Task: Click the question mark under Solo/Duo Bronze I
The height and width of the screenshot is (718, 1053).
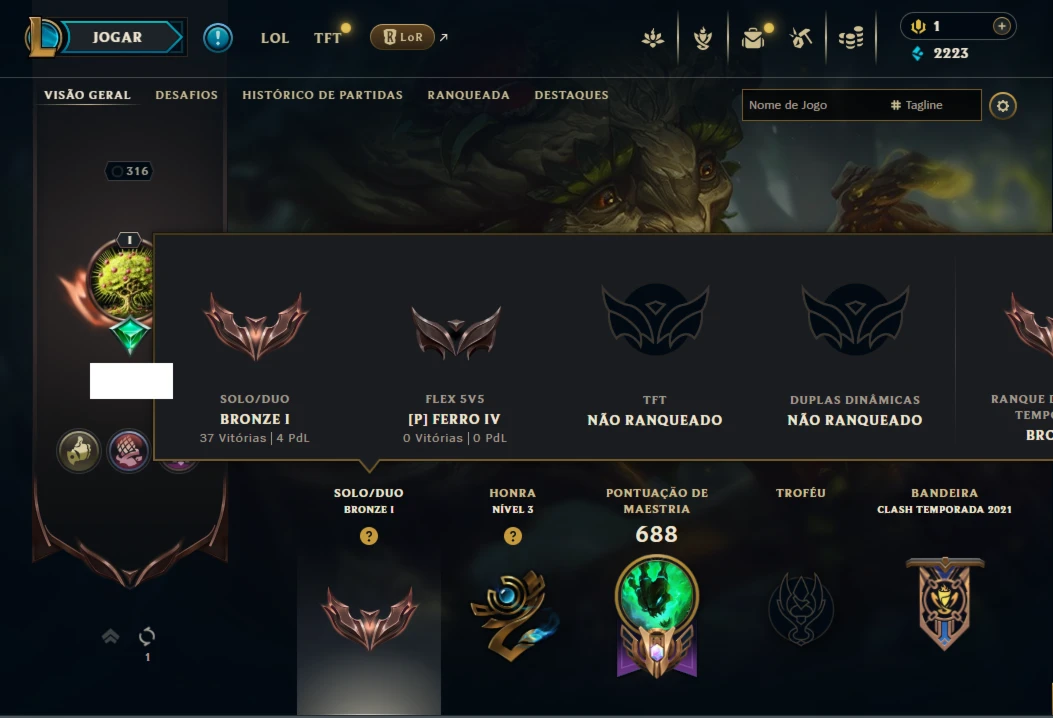Action: click(x=369, y=536)
